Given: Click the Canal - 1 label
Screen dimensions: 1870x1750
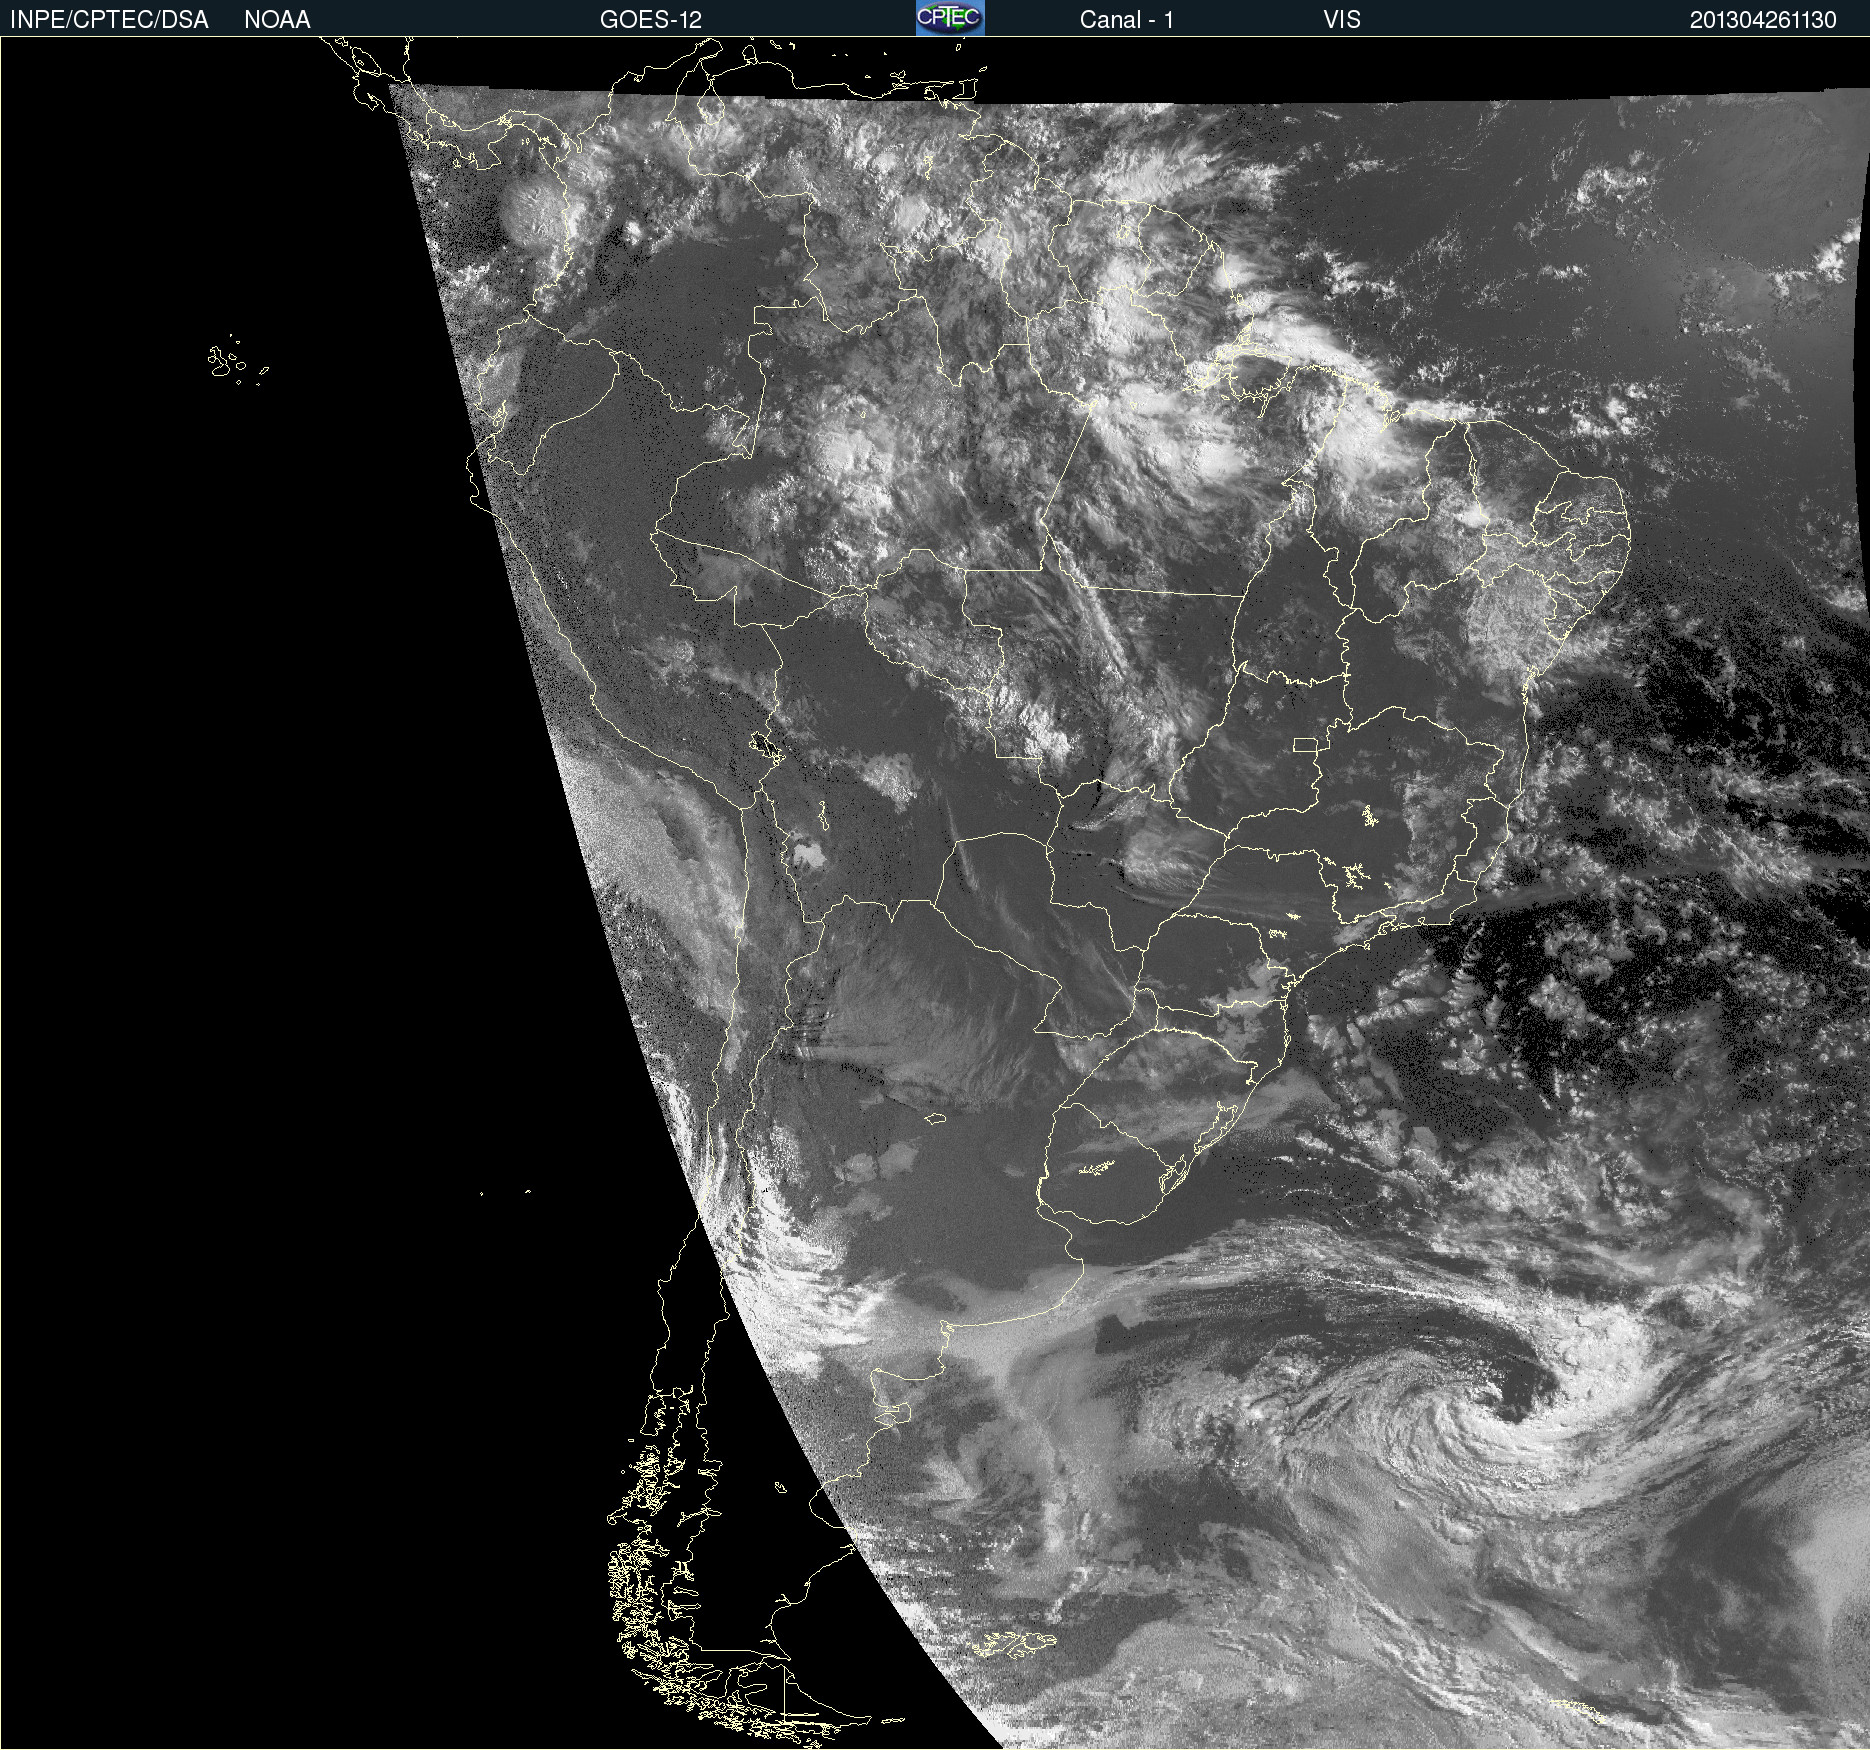Looking at the screenshot, I should pyautogui.click(x=1126, y=20).
